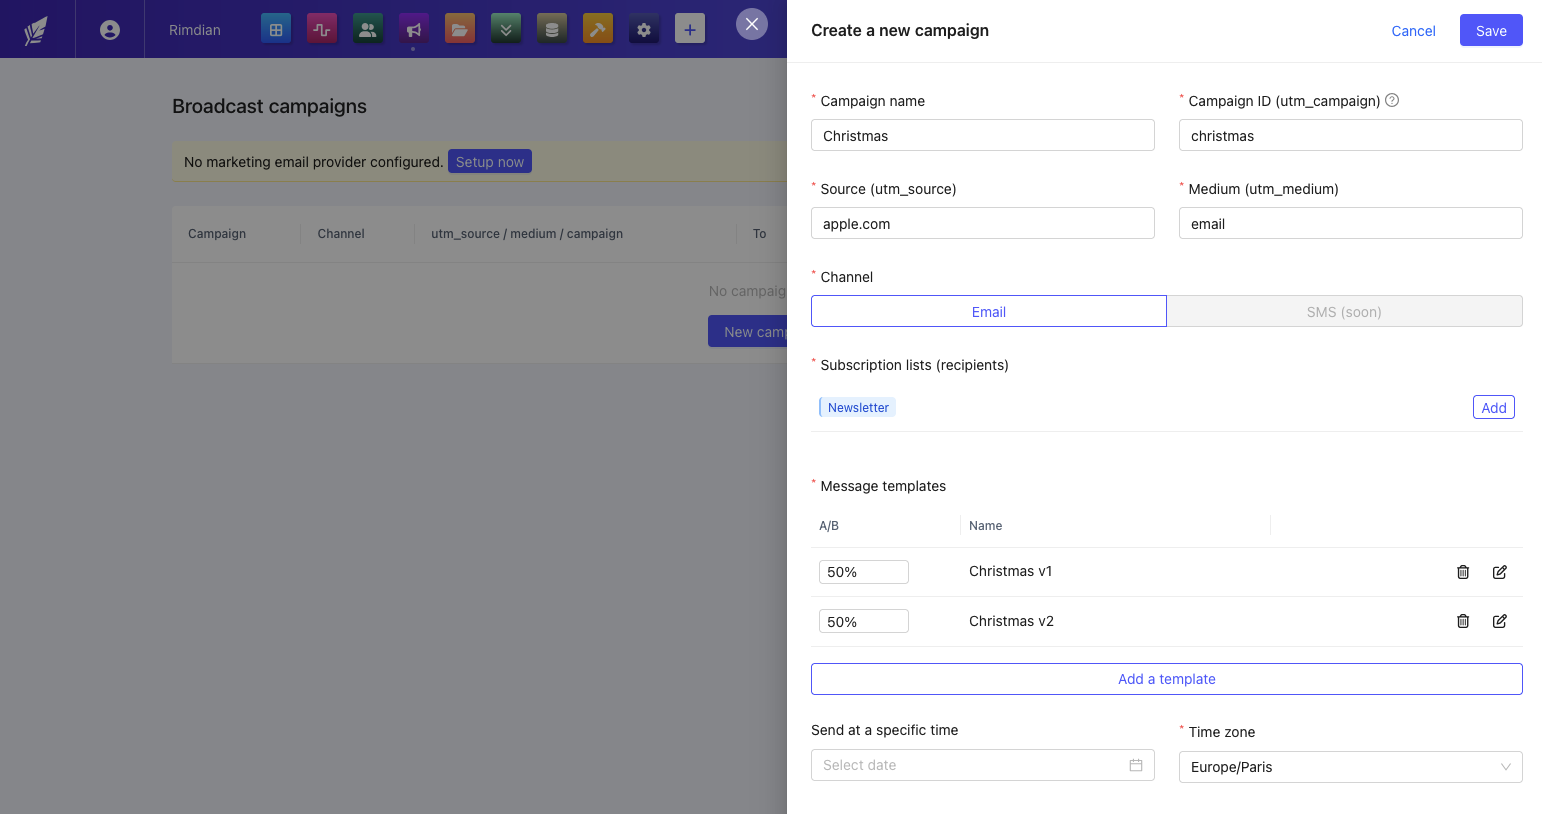
Task: Click the Name column header in templates
Action: [985, 526]
